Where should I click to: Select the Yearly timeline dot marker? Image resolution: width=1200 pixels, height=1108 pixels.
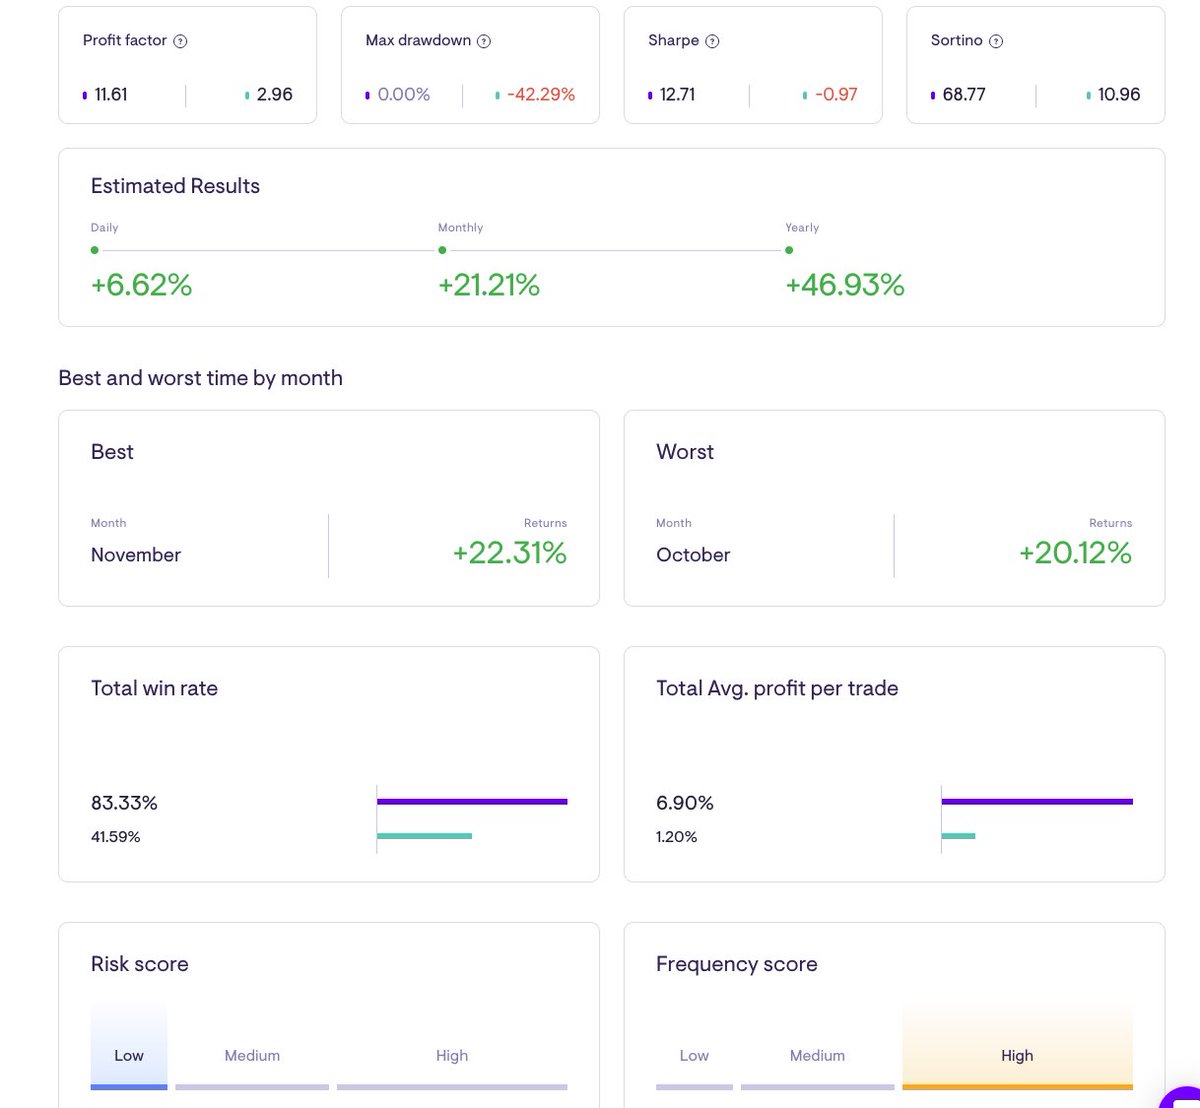pos(789,250)
